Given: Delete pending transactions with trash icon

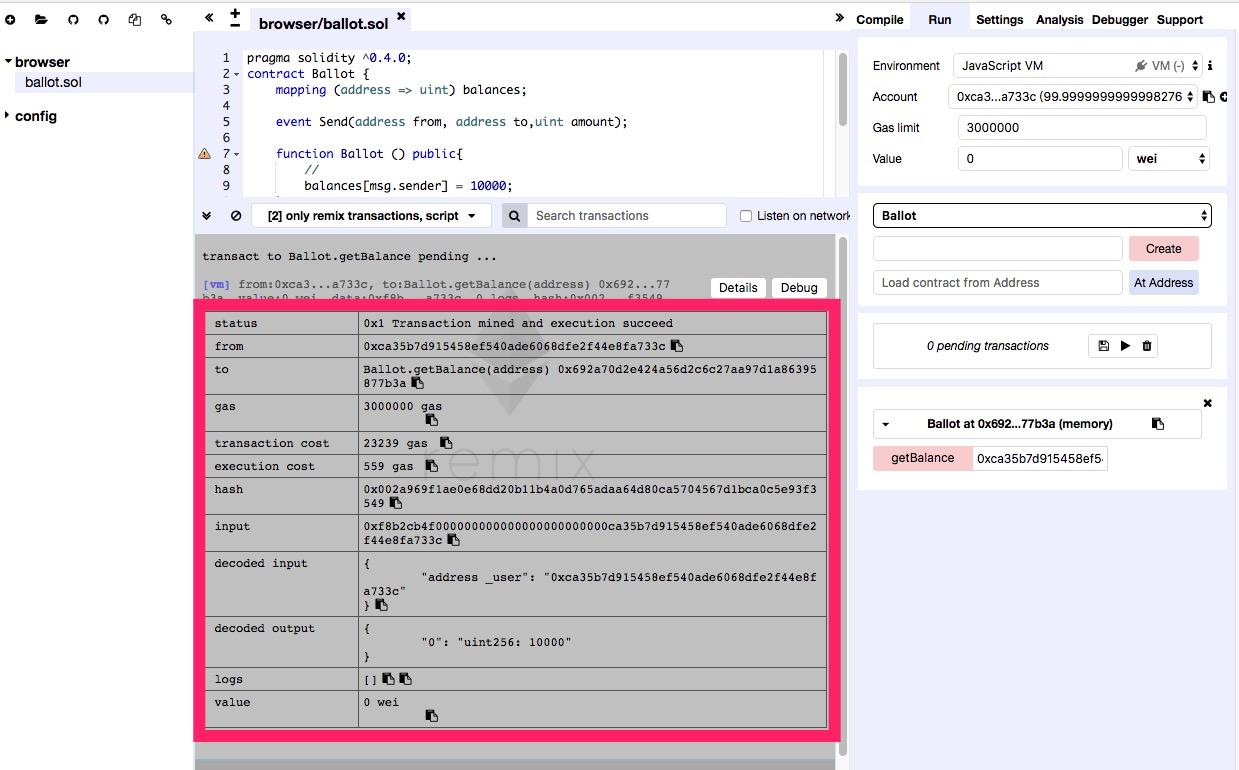Looking at the screenshot, I should point(1147,346).
